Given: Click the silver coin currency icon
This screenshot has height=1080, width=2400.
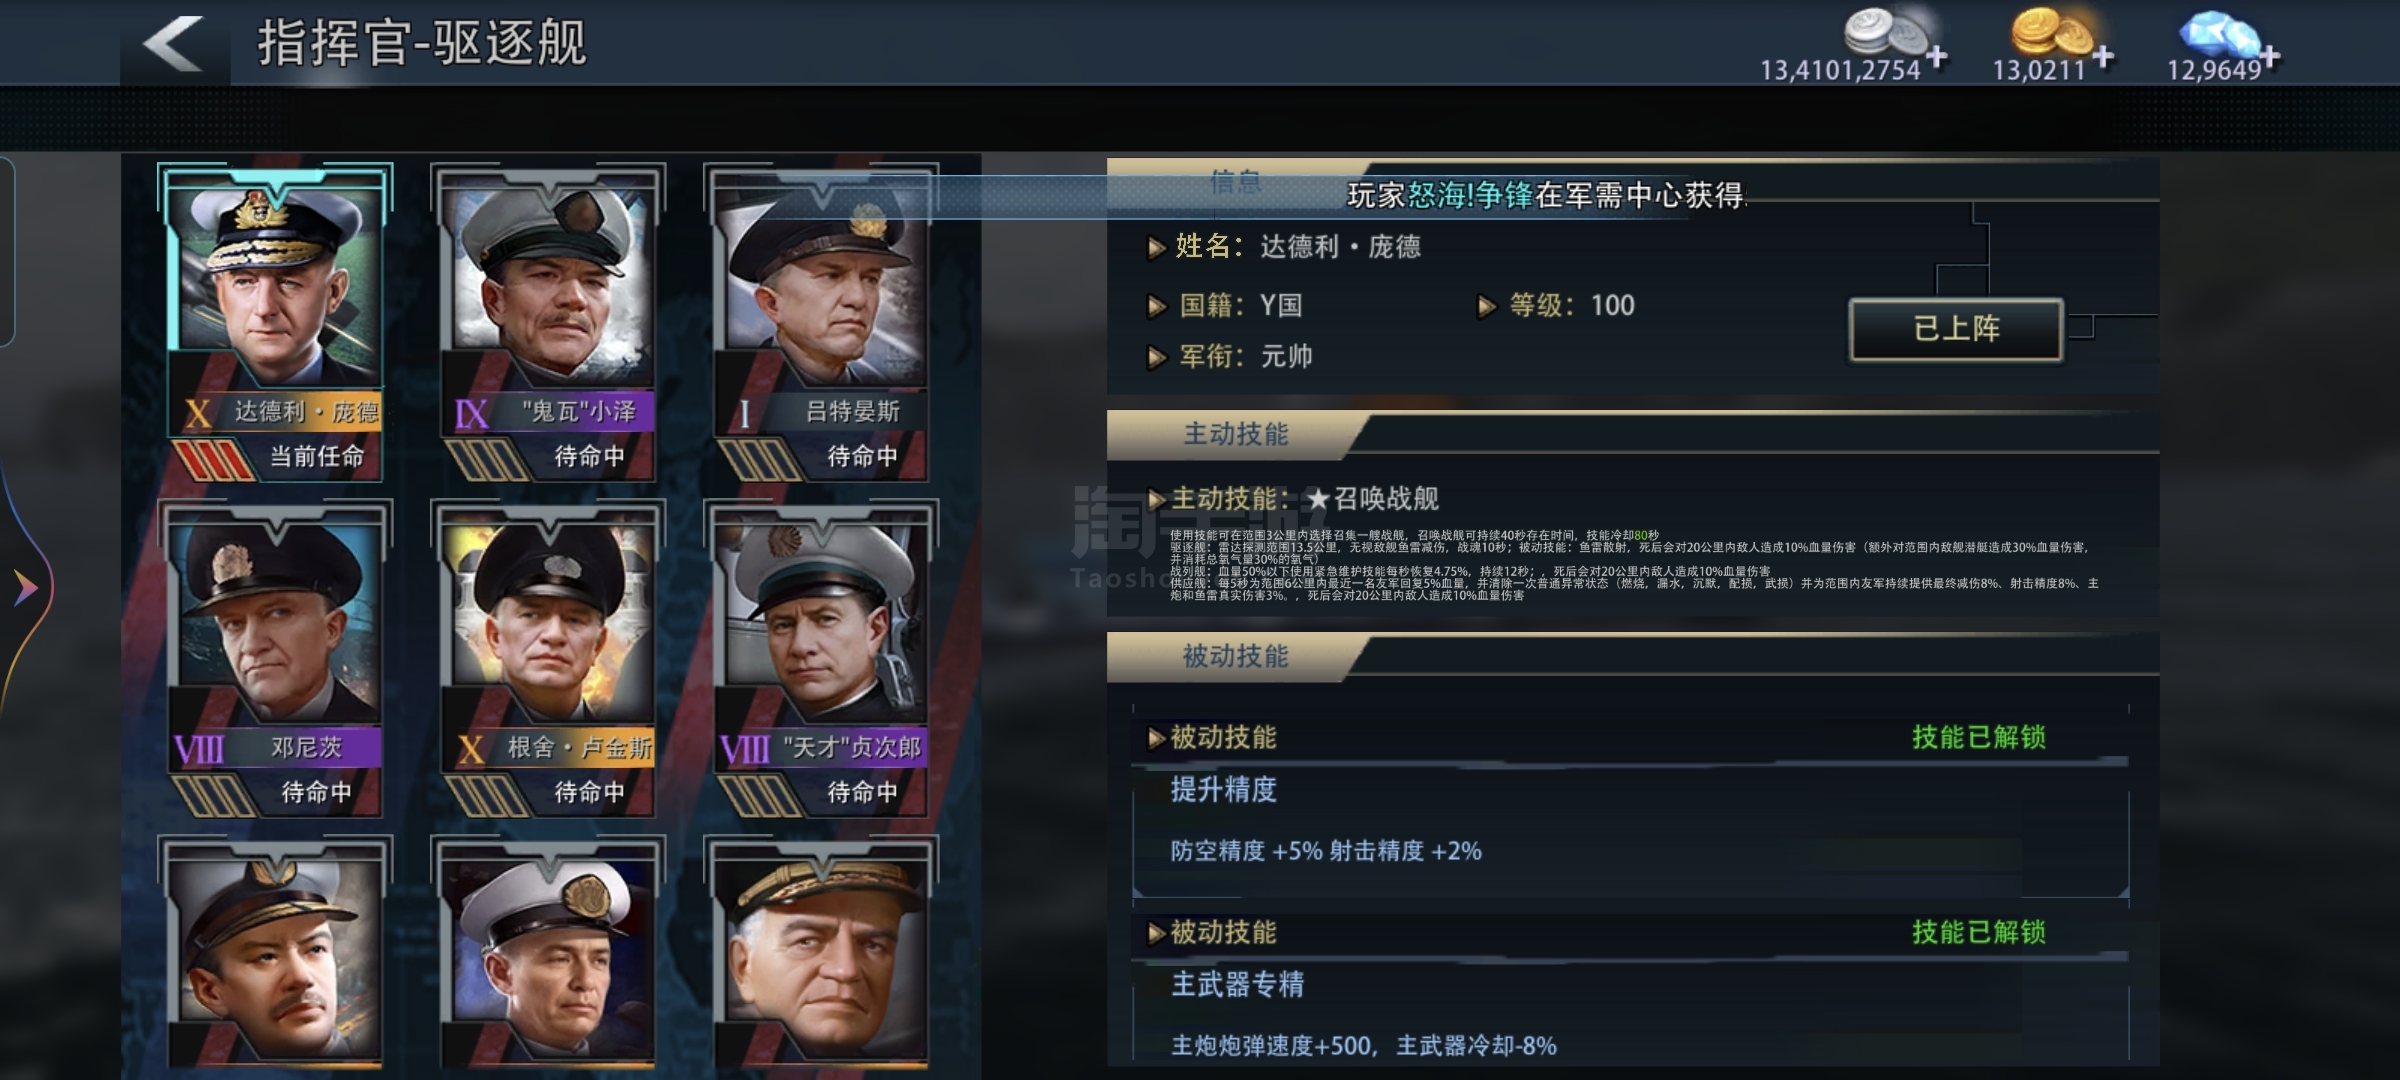Looking at the screenshot, I should 1882,30.
